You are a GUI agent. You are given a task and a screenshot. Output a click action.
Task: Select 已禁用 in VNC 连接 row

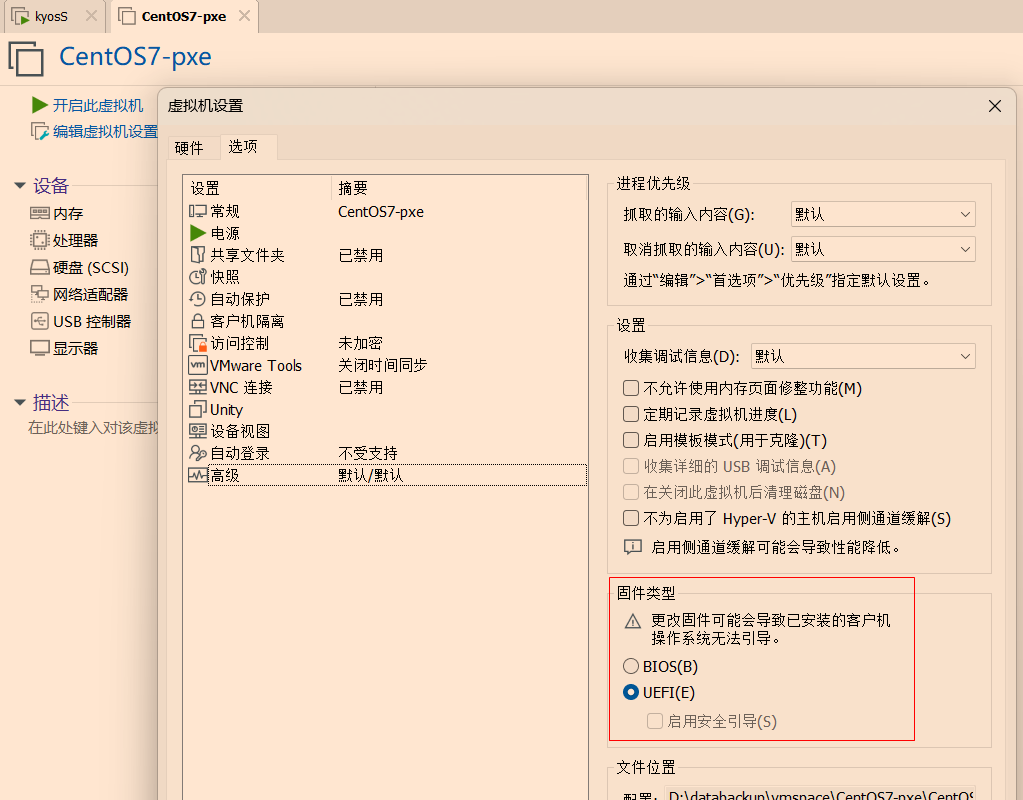(361, 387)
